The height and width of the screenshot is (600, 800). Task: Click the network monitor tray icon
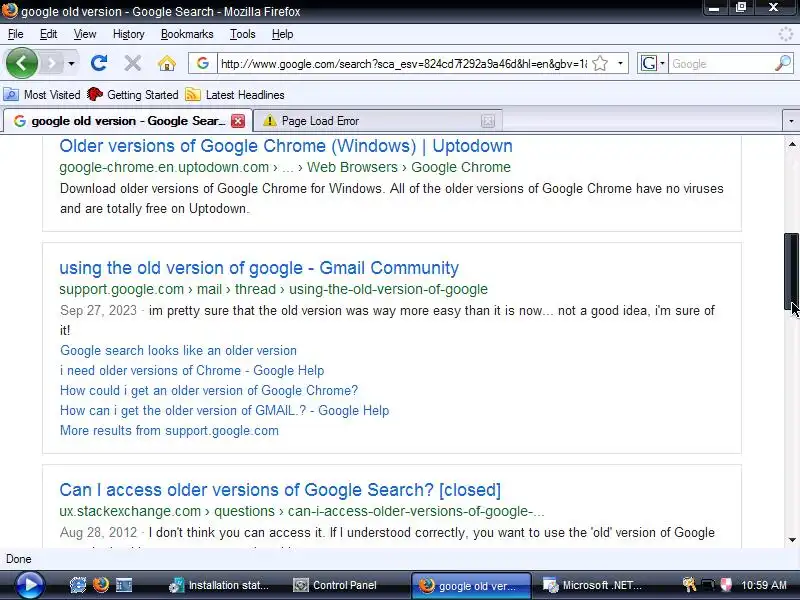coord(708,585)
